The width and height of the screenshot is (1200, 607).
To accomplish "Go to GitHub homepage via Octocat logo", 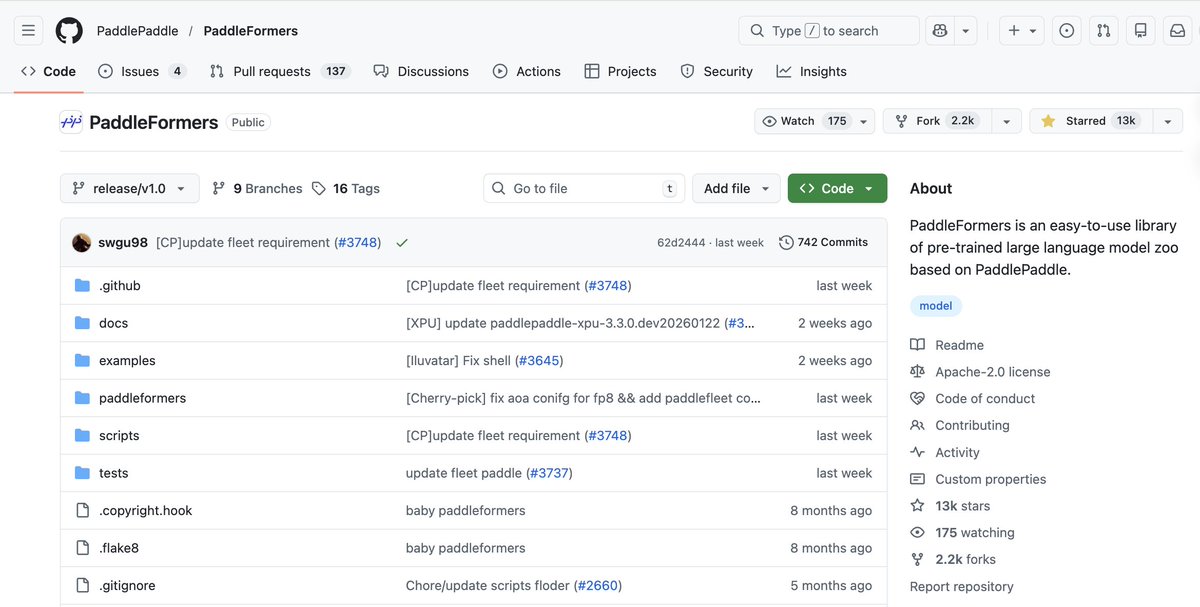I will click(x=69, y=31).
